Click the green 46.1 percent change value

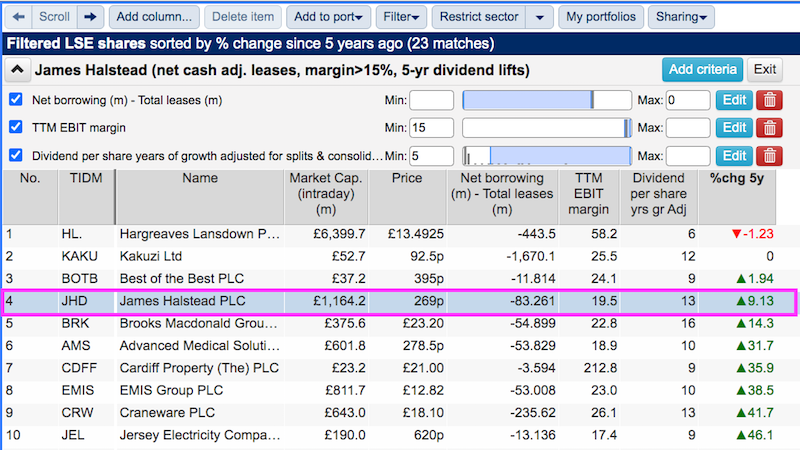tap(755, 435)
